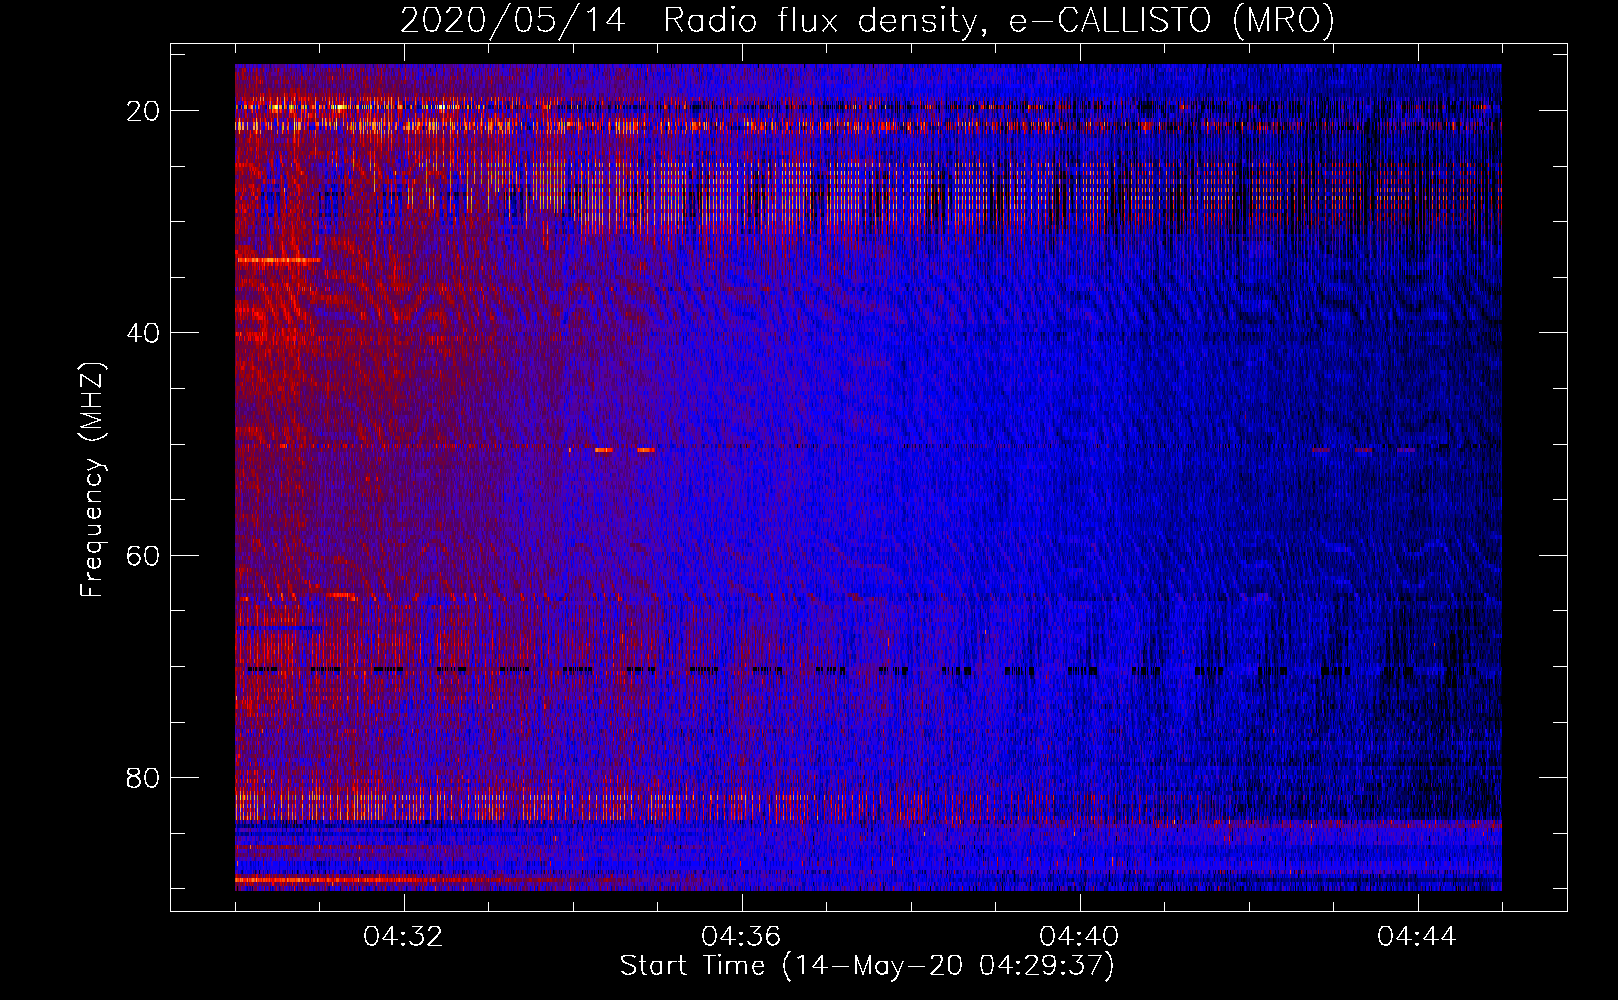Viewport: 1618px width, 1000px height.
Task: Click the 40 MHz frequency tick label
Action: 143,333
